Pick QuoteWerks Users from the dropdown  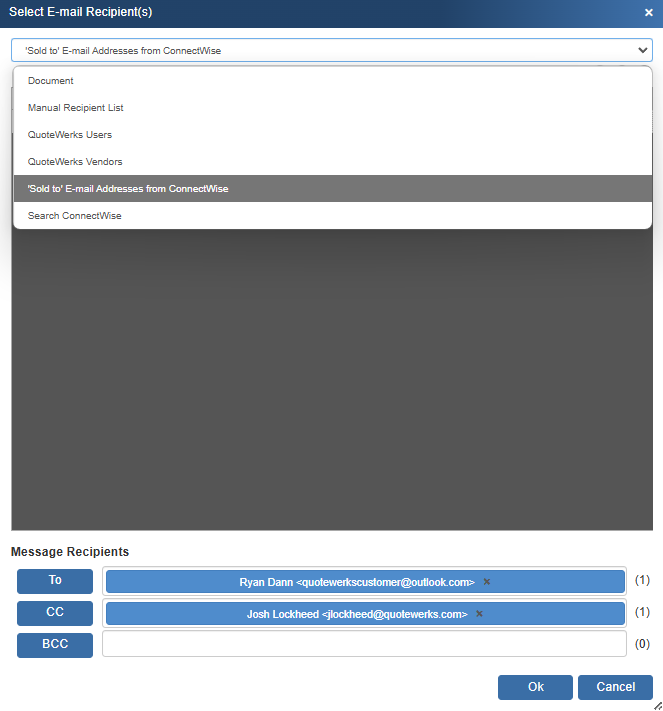[332, 135]
